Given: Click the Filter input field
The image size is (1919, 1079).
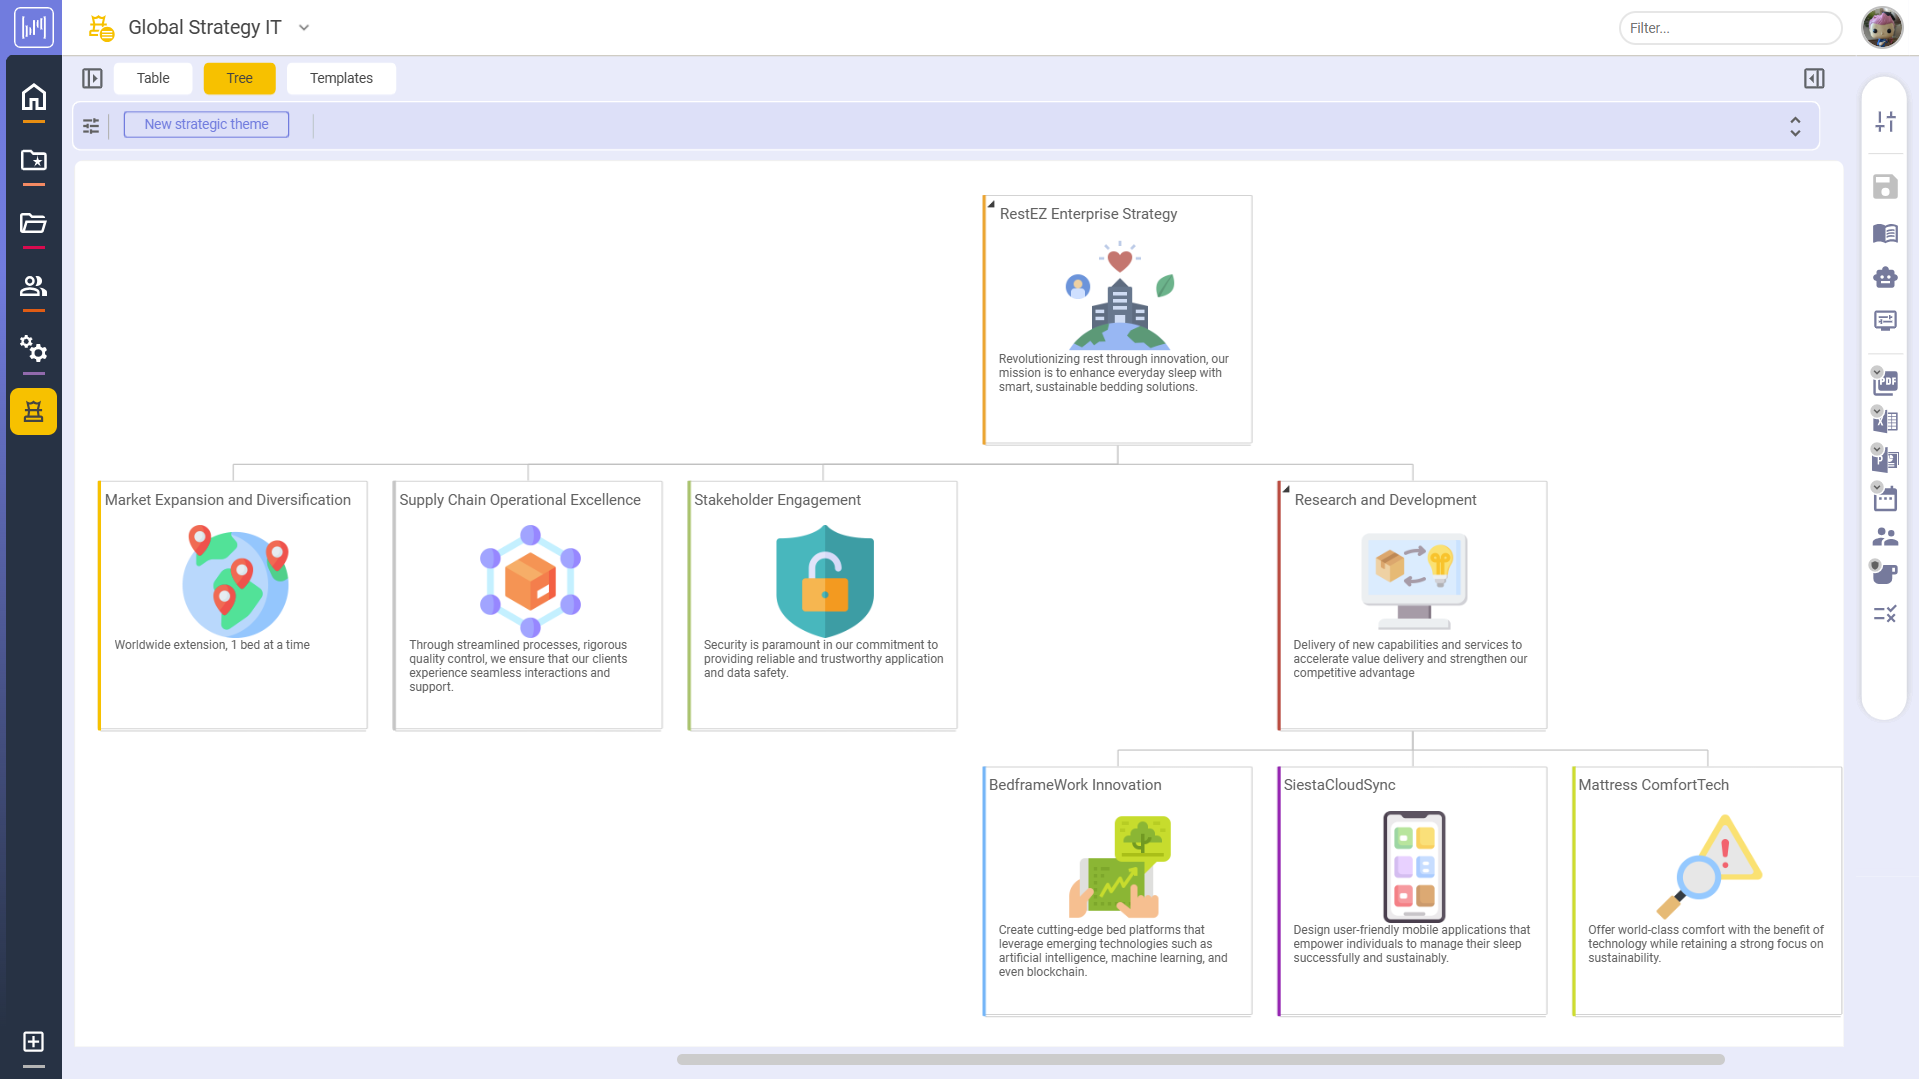Looking at the screenshot, I should pyautogui.click(x=1730, y=28).
